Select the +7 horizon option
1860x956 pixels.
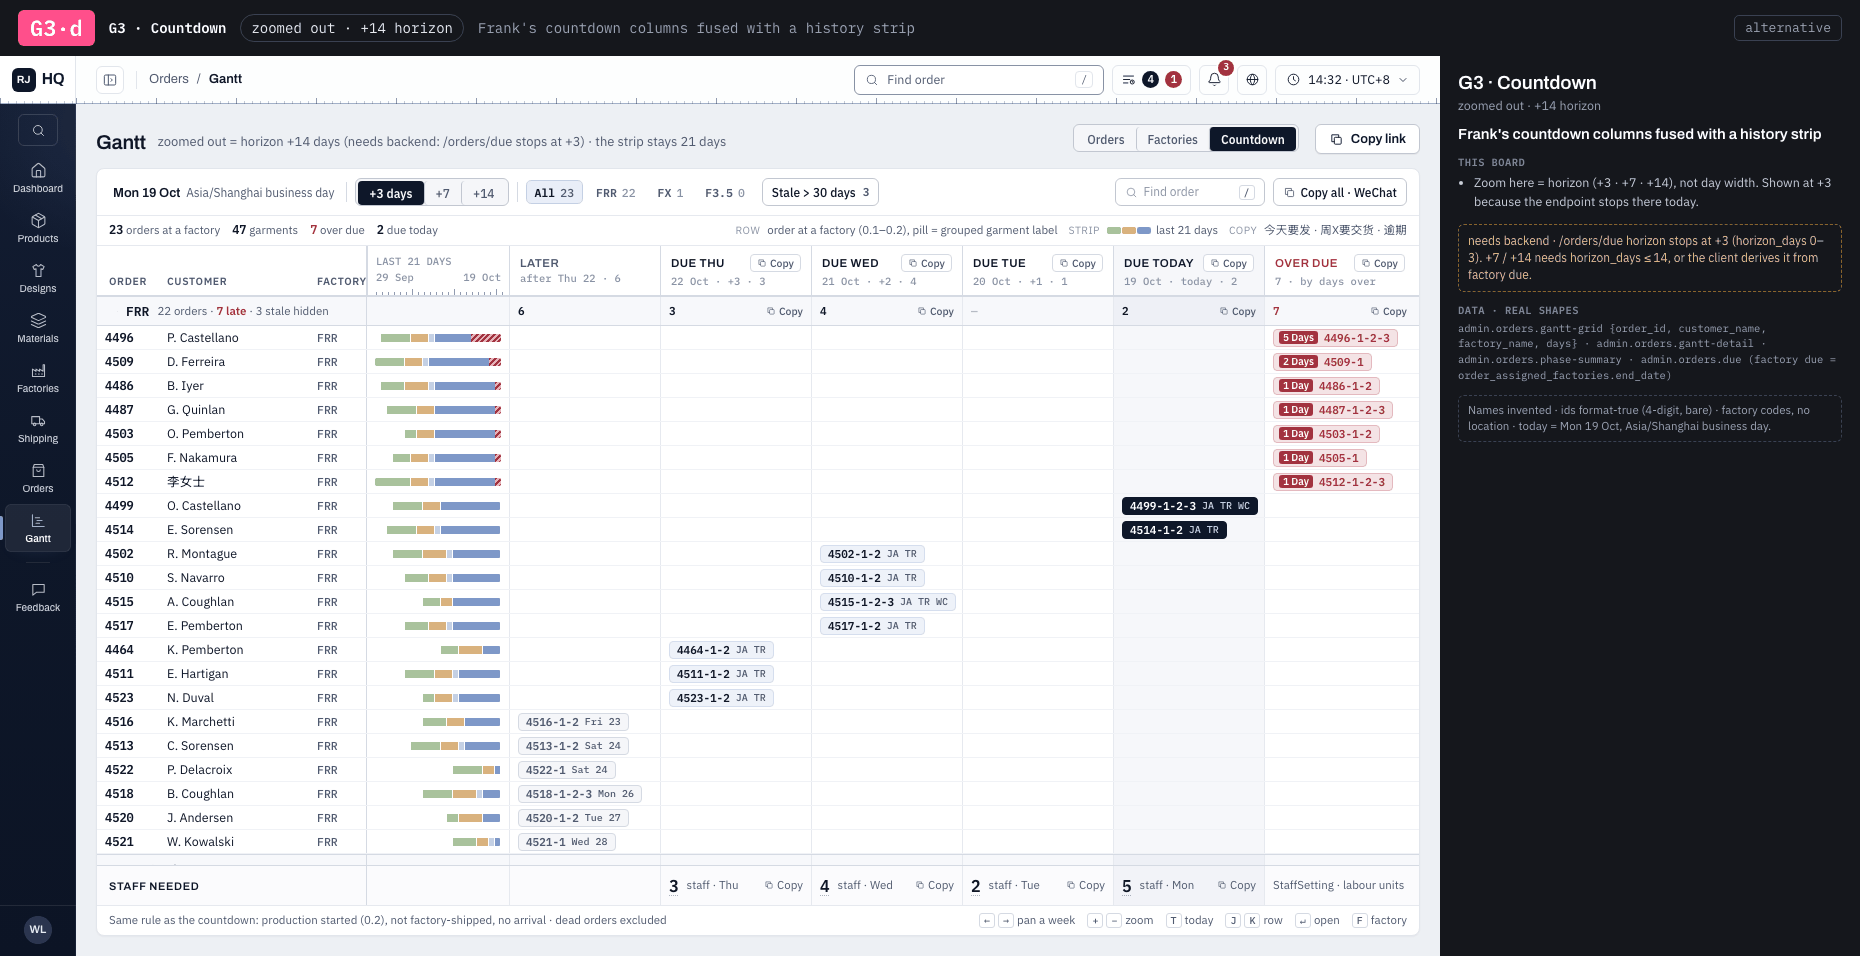(442, 193)
